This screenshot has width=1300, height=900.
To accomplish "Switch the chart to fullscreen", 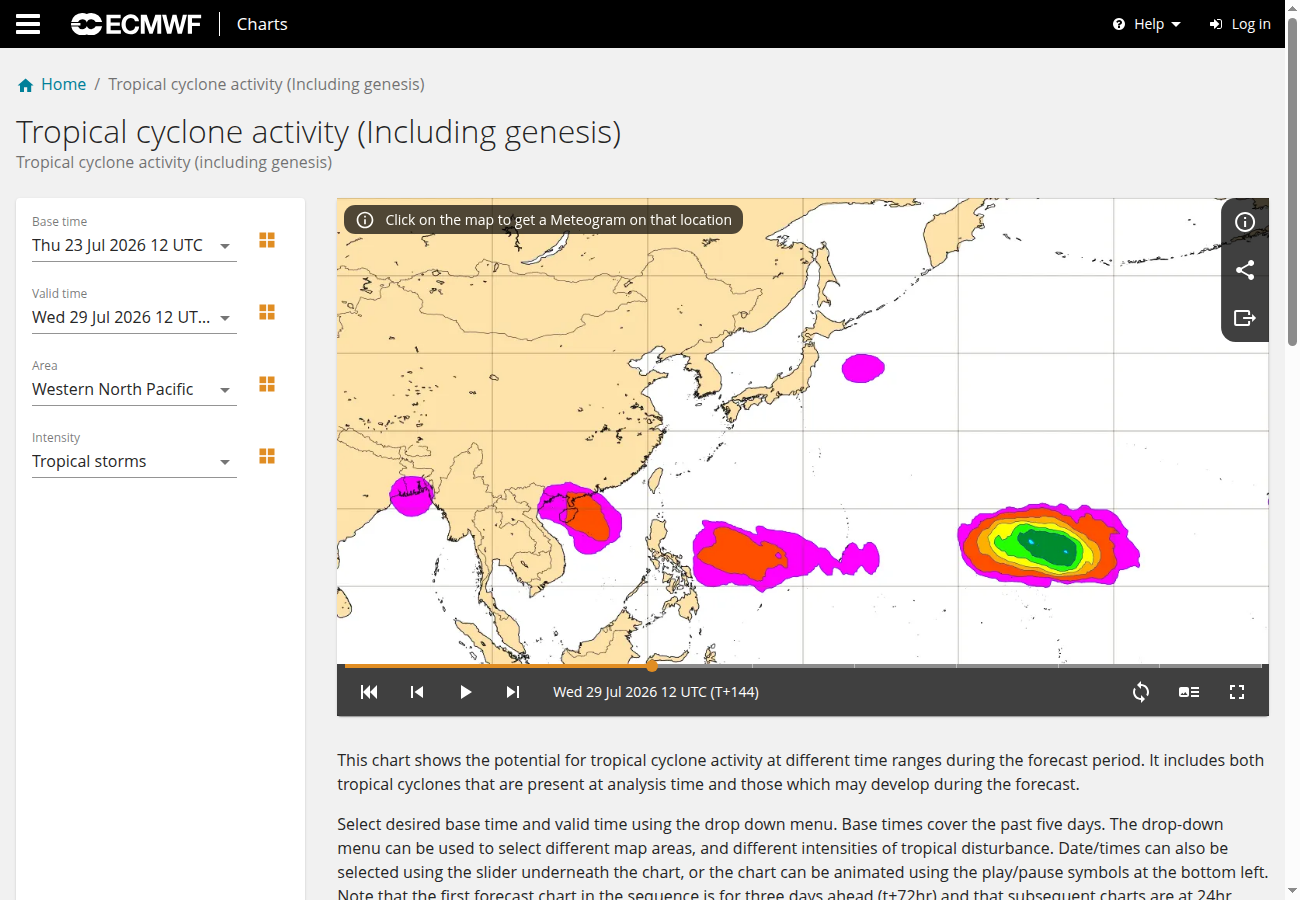I will click(1237, 692).
